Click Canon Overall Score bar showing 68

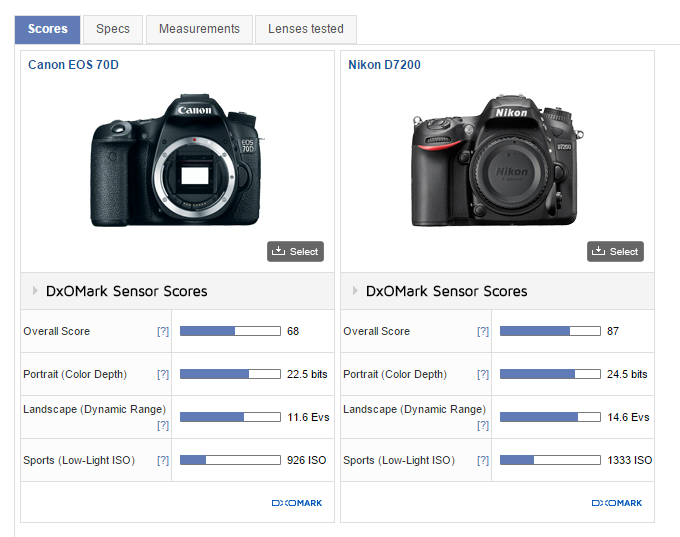pyautogui.click(x=230, y=331)
